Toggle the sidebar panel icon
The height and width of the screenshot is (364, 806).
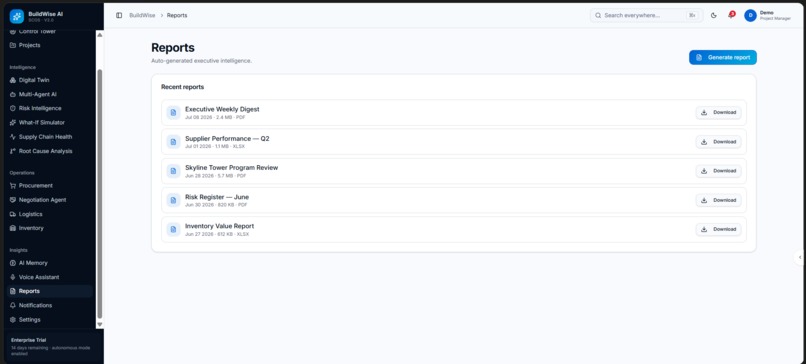(x=119, y=15)
